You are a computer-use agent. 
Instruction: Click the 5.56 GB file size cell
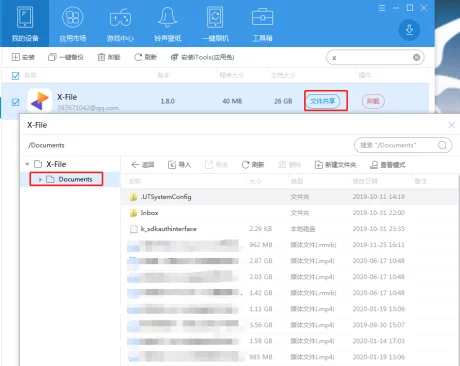[x=261, y=325]
